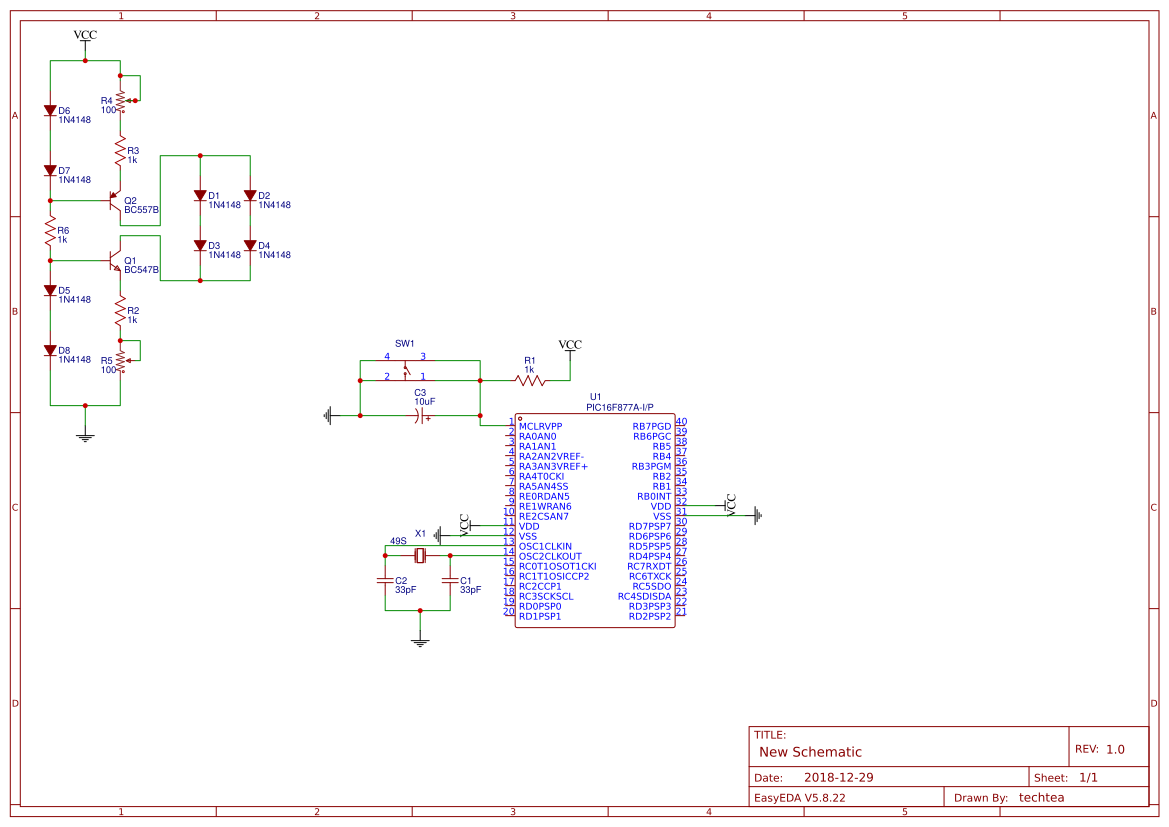
Task: Click the EasyEDA V5.8.22 text
Action: (x=800, y=797)
